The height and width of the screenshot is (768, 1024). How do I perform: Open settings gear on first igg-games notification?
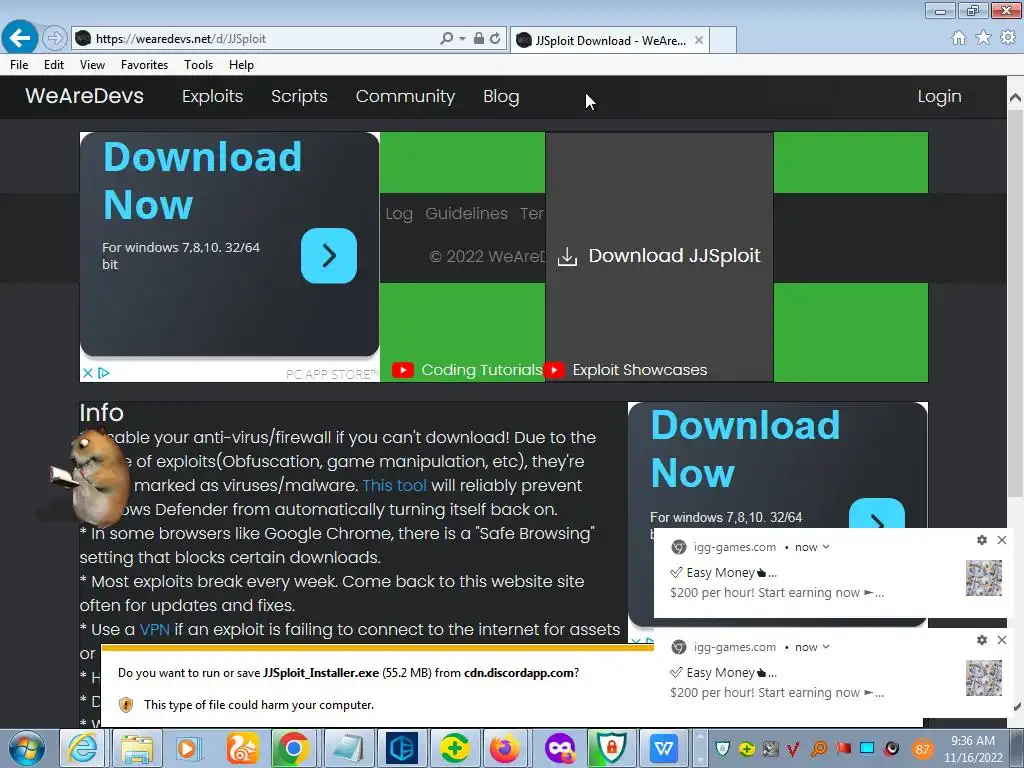[x=982, y=540]
